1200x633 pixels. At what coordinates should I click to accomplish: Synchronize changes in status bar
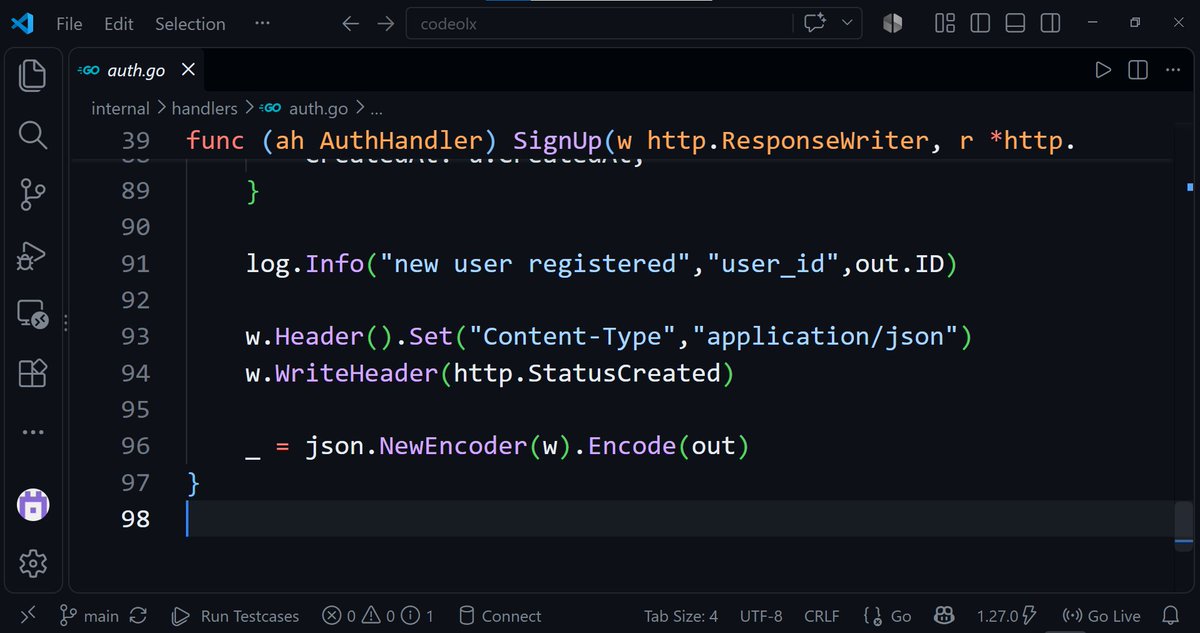pos(139,616)
